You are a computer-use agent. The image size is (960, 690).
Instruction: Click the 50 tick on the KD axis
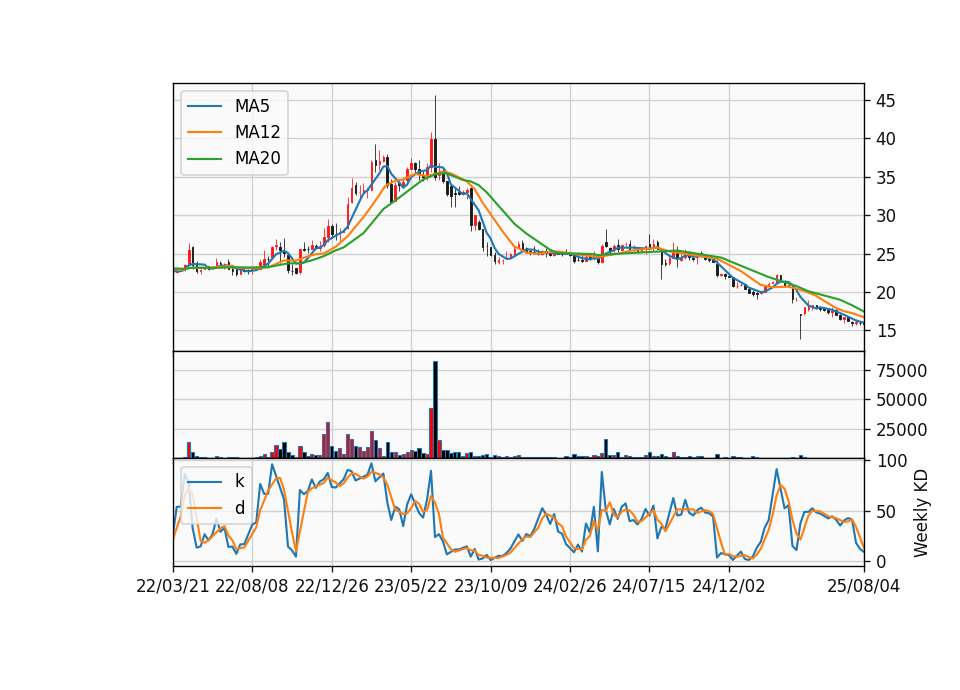pos(885,512)
